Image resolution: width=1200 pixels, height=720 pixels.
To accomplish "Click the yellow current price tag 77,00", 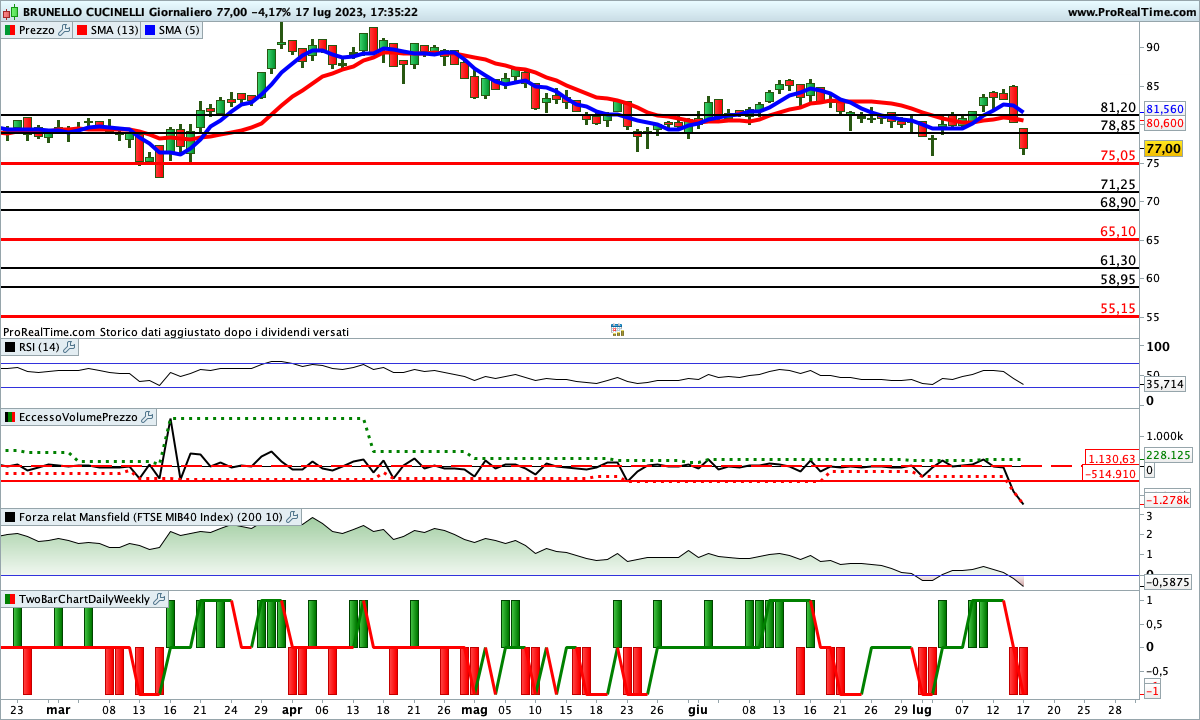I will [x=1164, y=148].
